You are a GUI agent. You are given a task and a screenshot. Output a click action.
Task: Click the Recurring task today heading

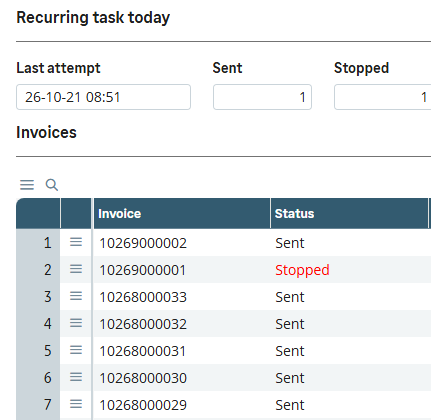tap(93, 18)
